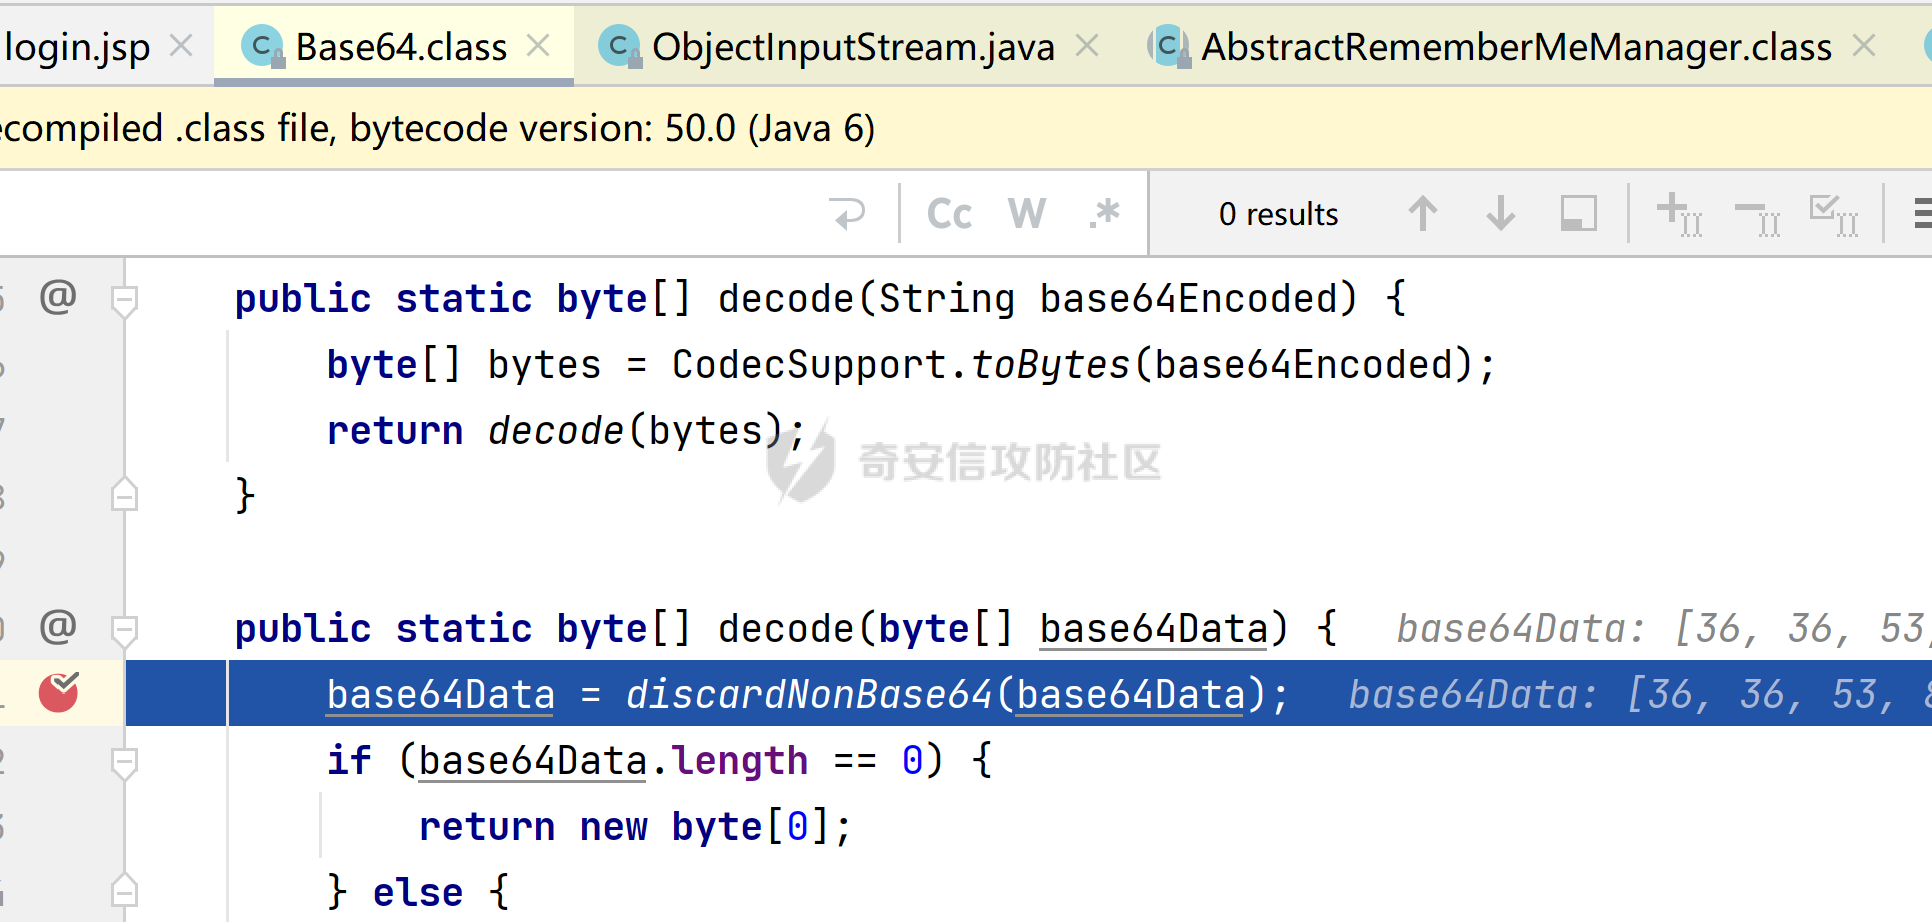The width and height of the screenshot is (1932, 922).
Task: Switch to ObjectInputStream.java tab
Action: (852, 47)
